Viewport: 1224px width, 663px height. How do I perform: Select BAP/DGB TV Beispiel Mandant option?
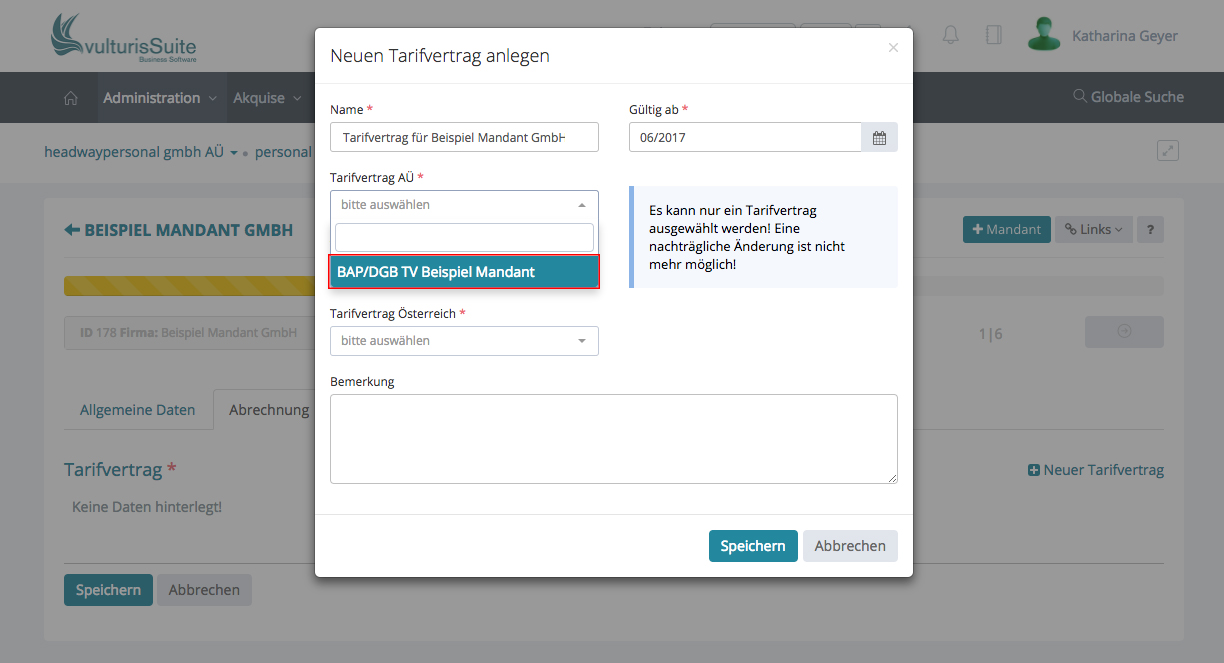pyautogui.click(x=464, y=272)
